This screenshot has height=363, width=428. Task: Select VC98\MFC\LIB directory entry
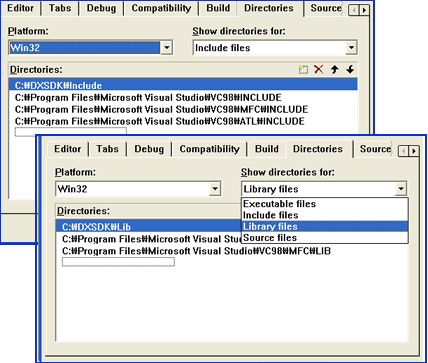pyautogui.click(x=197, y=251)
